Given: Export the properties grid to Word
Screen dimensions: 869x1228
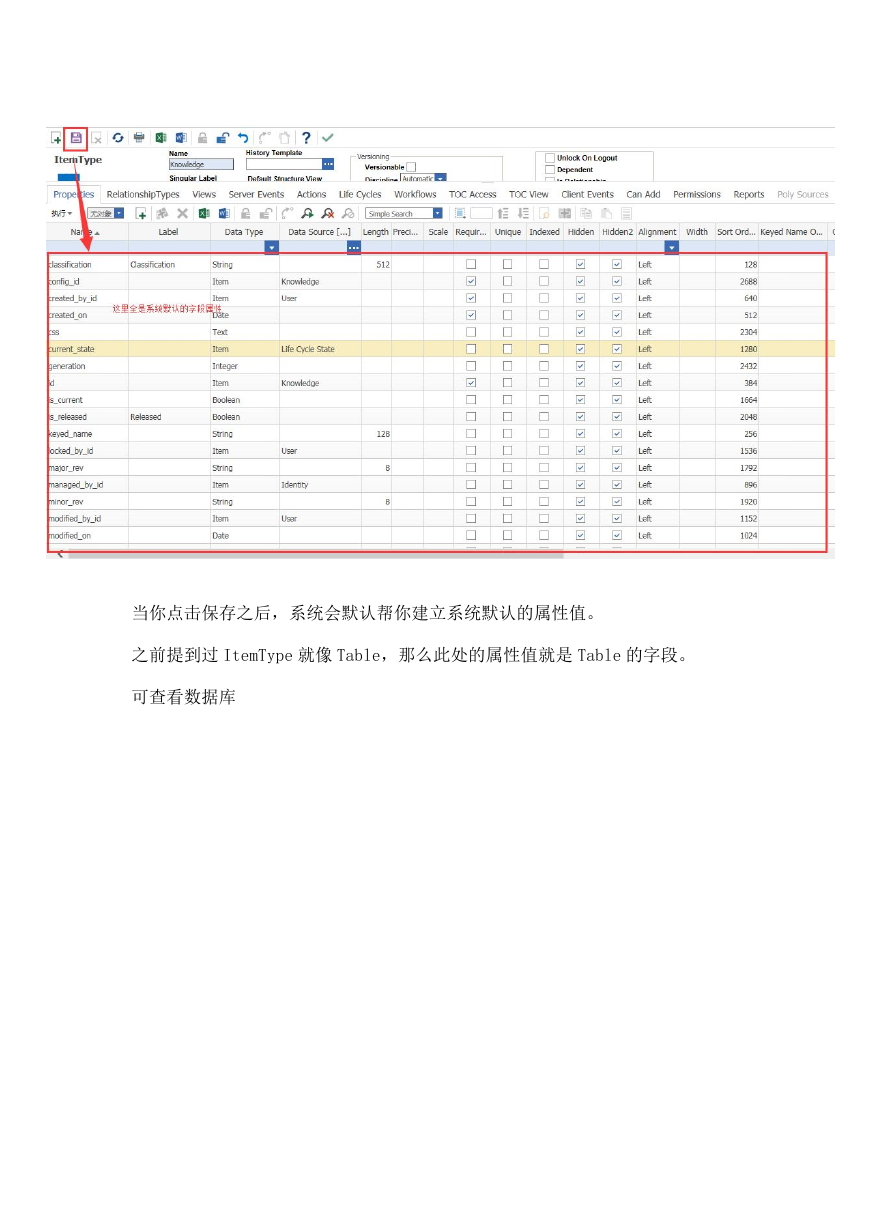Looking at the screenshot, I should [224, 213].
